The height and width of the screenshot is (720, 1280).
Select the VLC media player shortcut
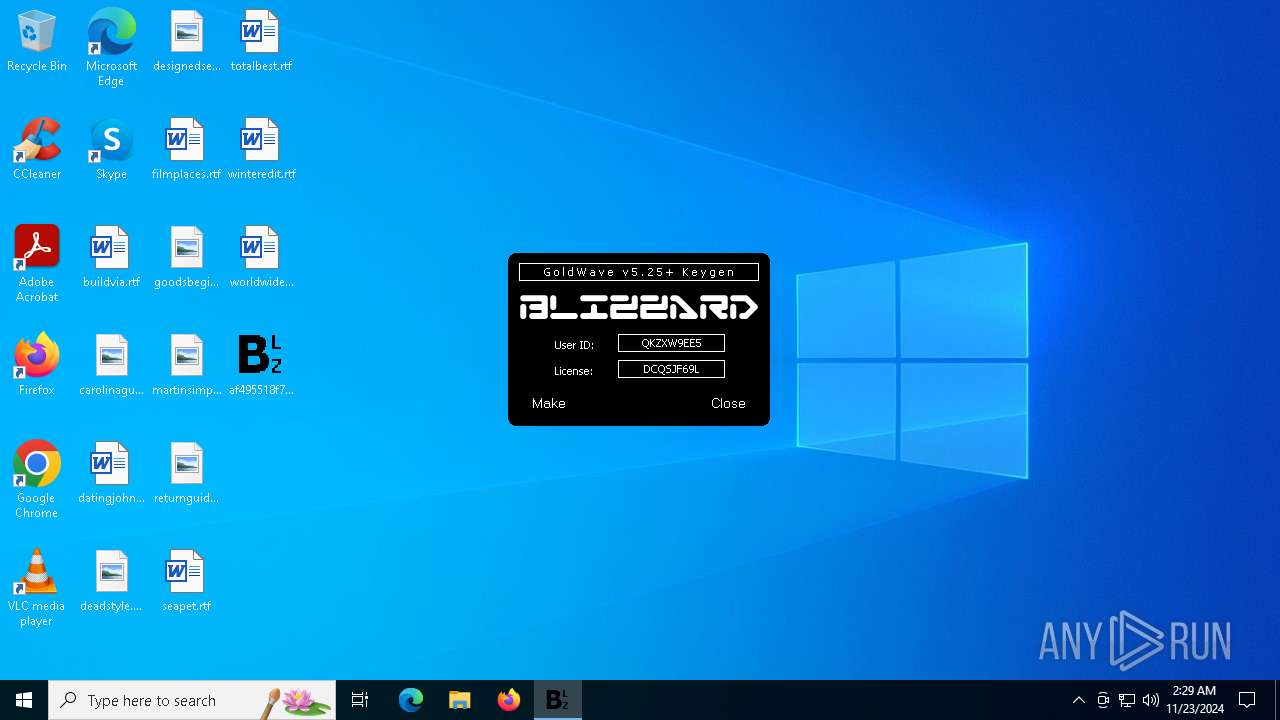click(37, 588)
